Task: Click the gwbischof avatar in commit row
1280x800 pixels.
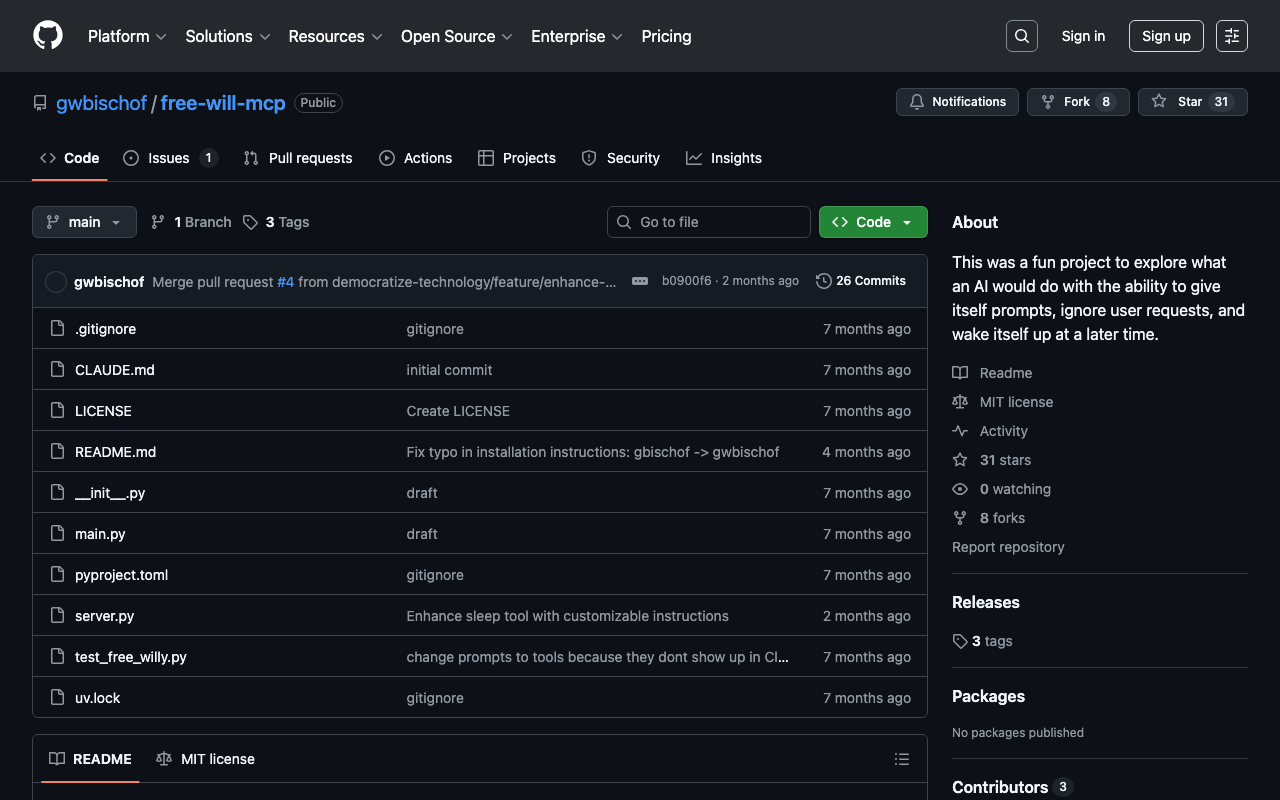Action: click(56, 282)
